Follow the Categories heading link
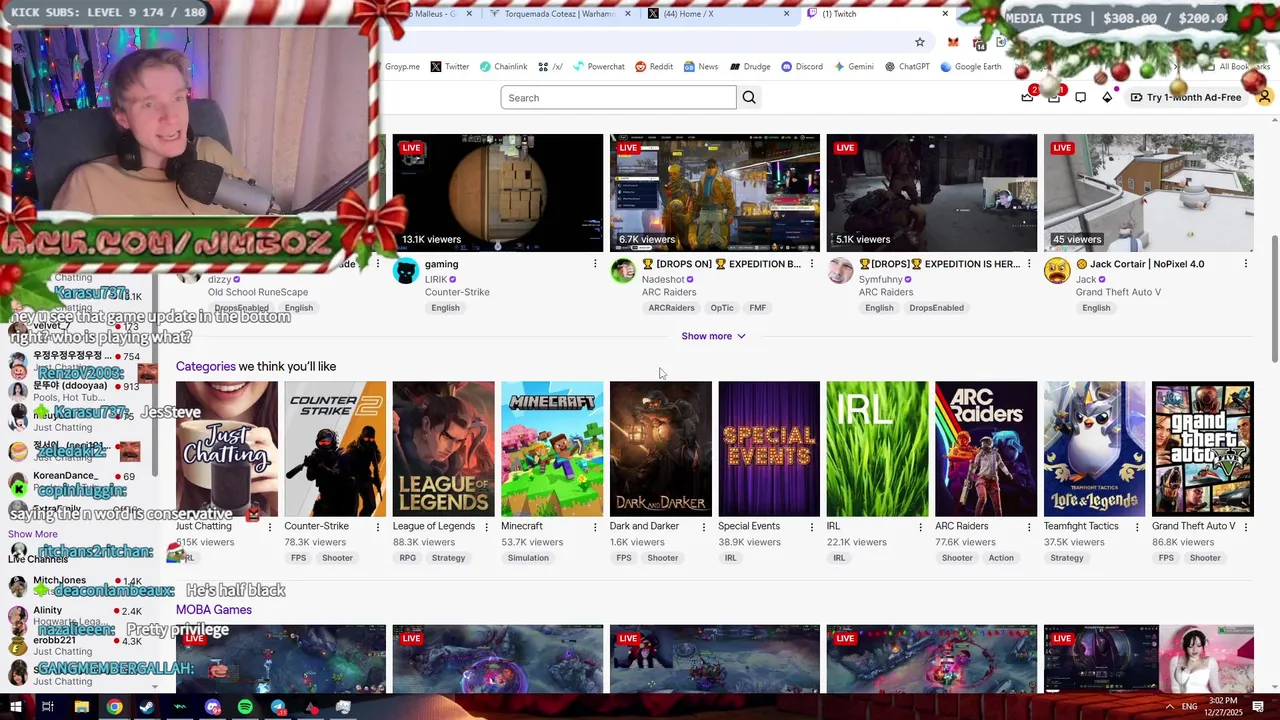1280x720 pixels. [x=206, y=366]
